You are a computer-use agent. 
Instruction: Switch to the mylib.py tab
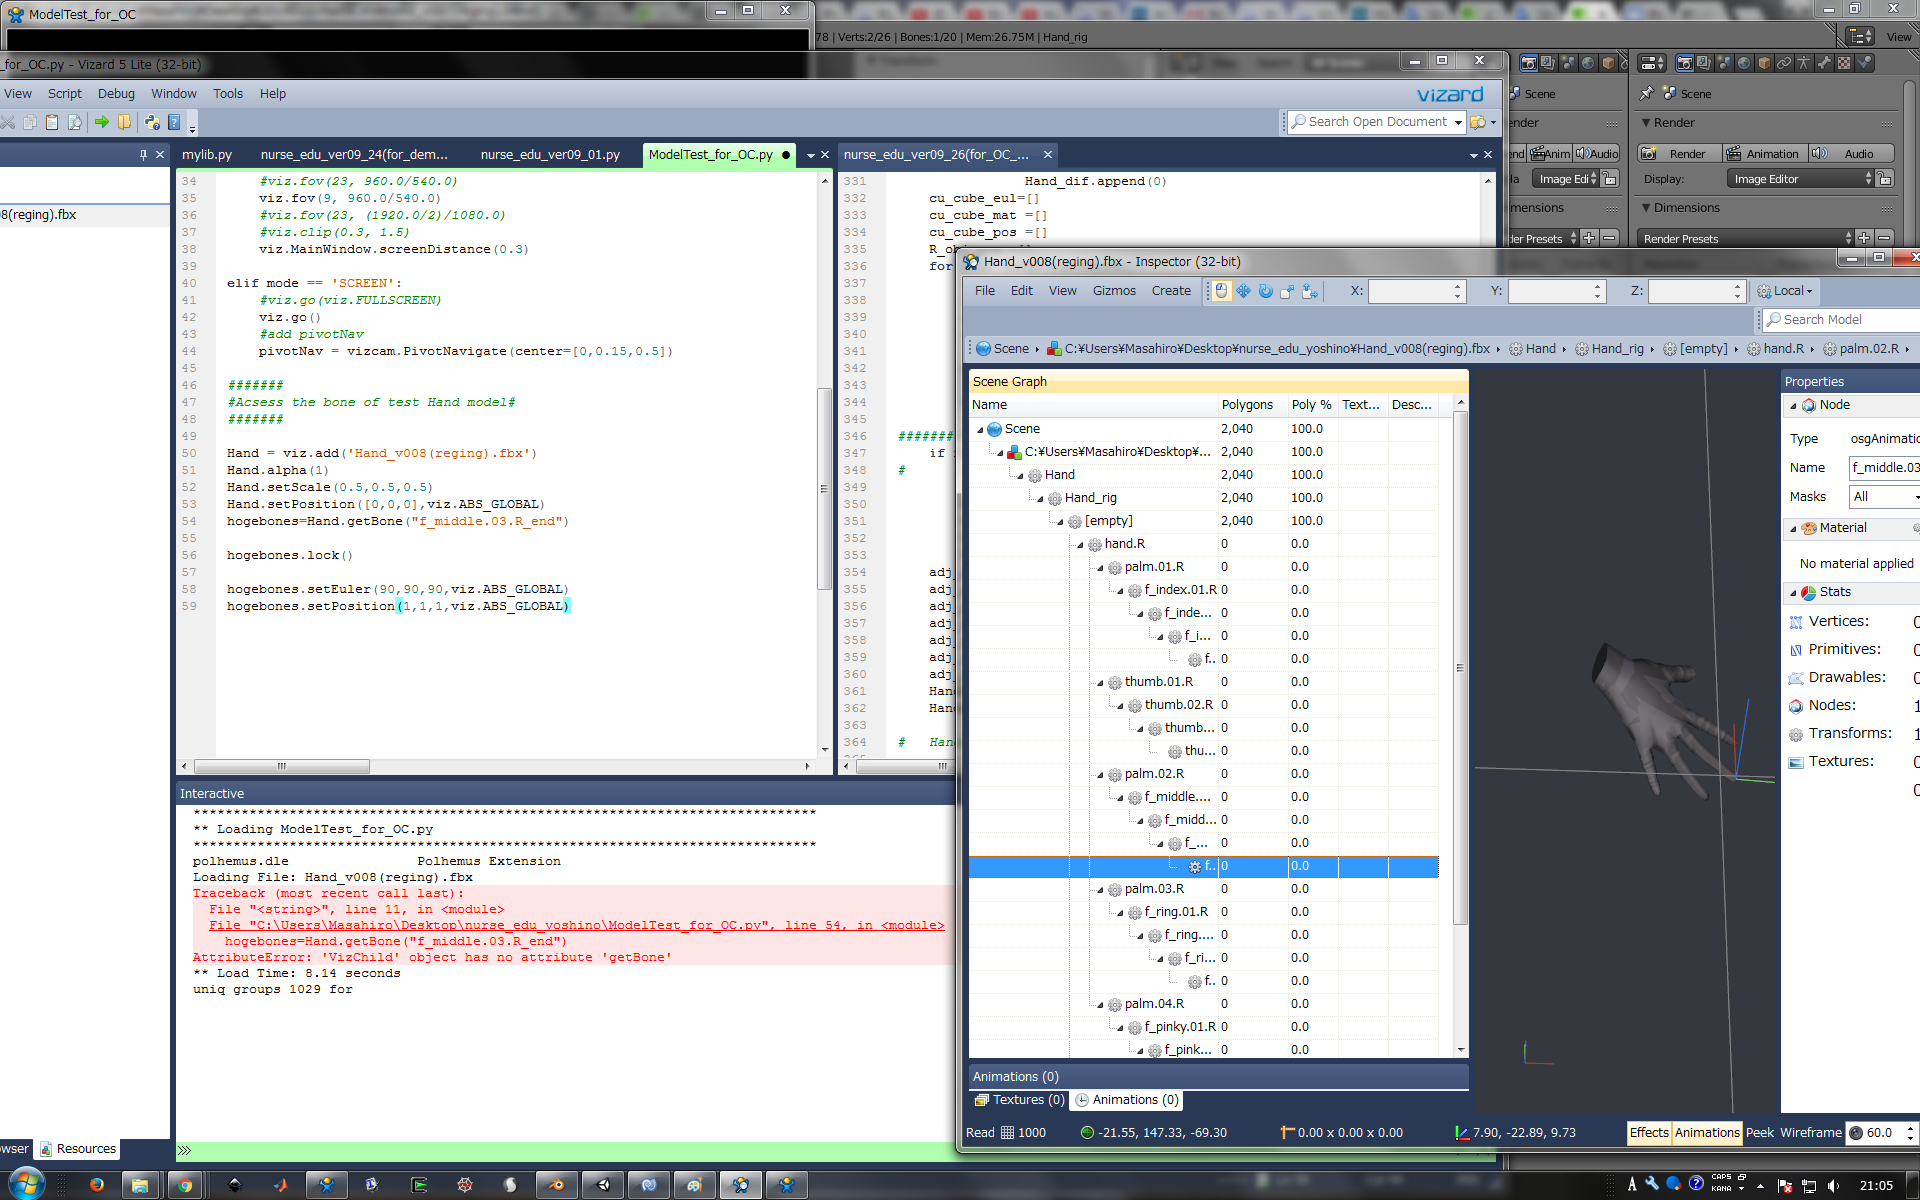coord(207,155)
